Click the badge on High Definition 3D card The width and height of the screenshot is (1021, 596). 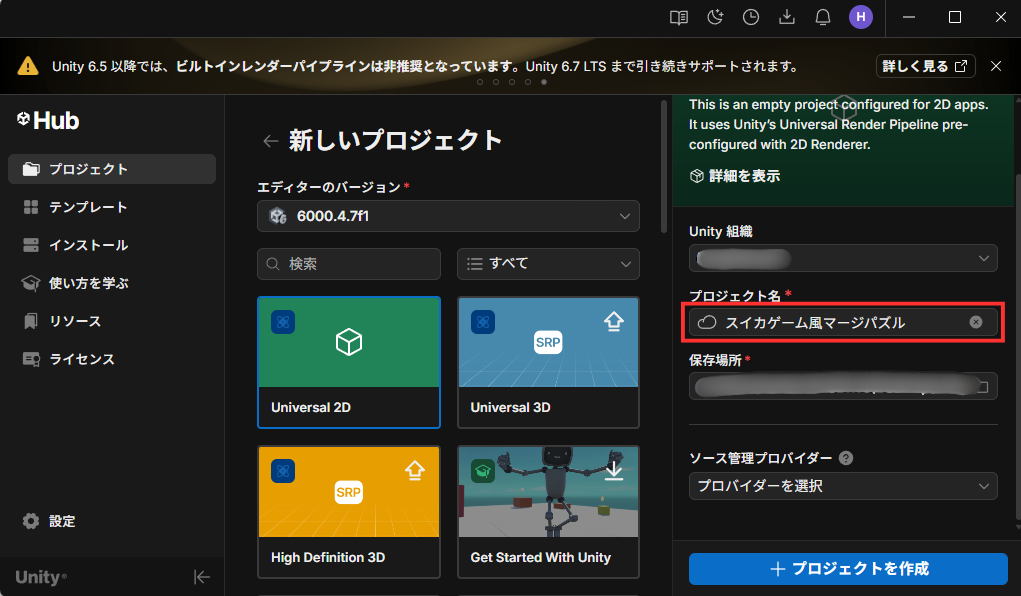[x=283, y=471]
